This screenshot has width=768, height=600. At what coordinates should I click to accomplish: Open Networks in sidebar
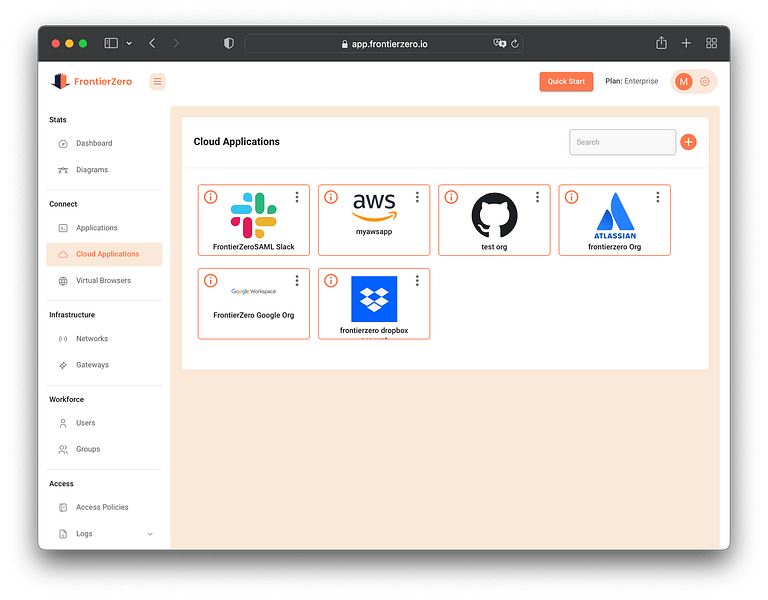[104, 338]
